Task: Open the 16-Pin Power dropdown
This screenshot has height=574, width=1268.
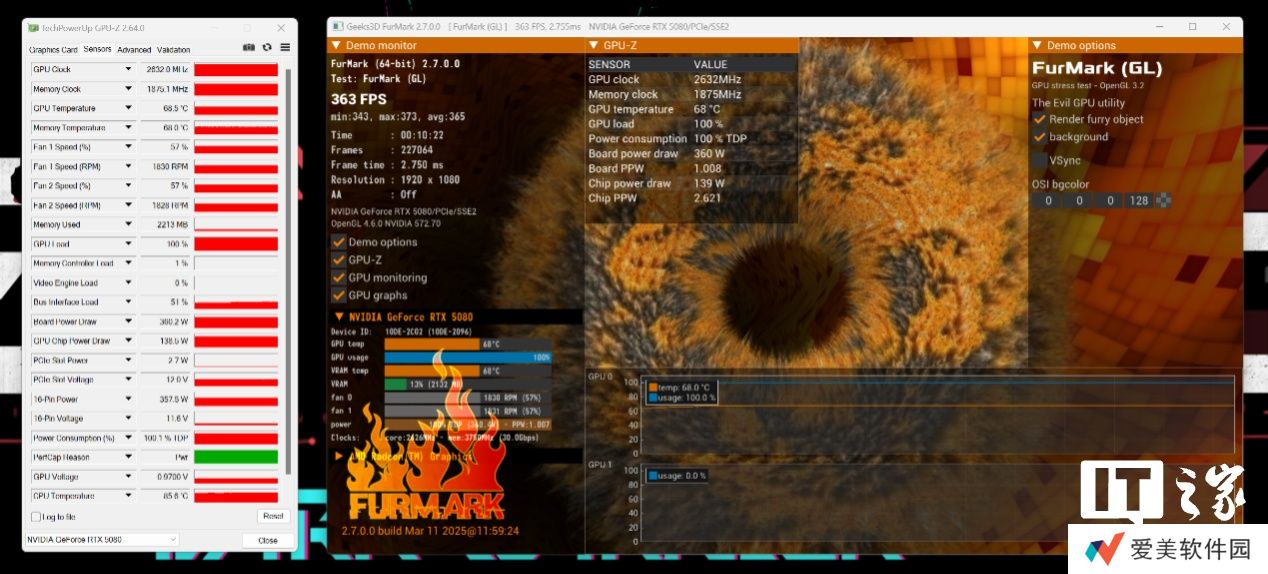Action: point(128,399)
